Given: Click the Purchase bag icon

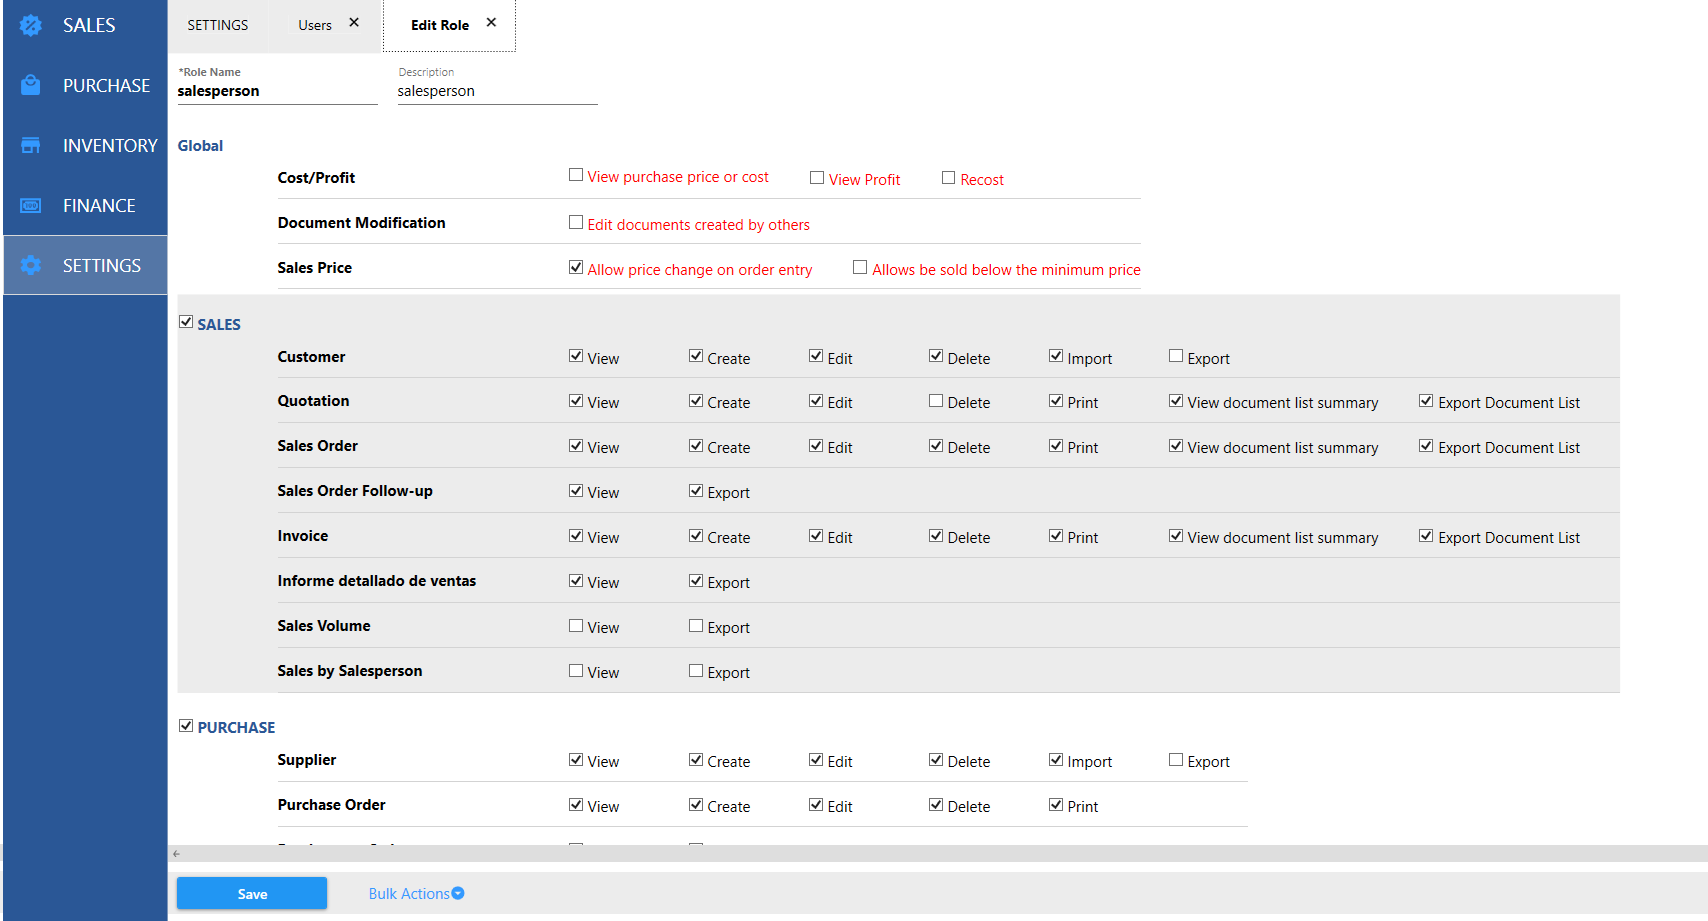Looking at the screenshot, I should pos(31,86).
